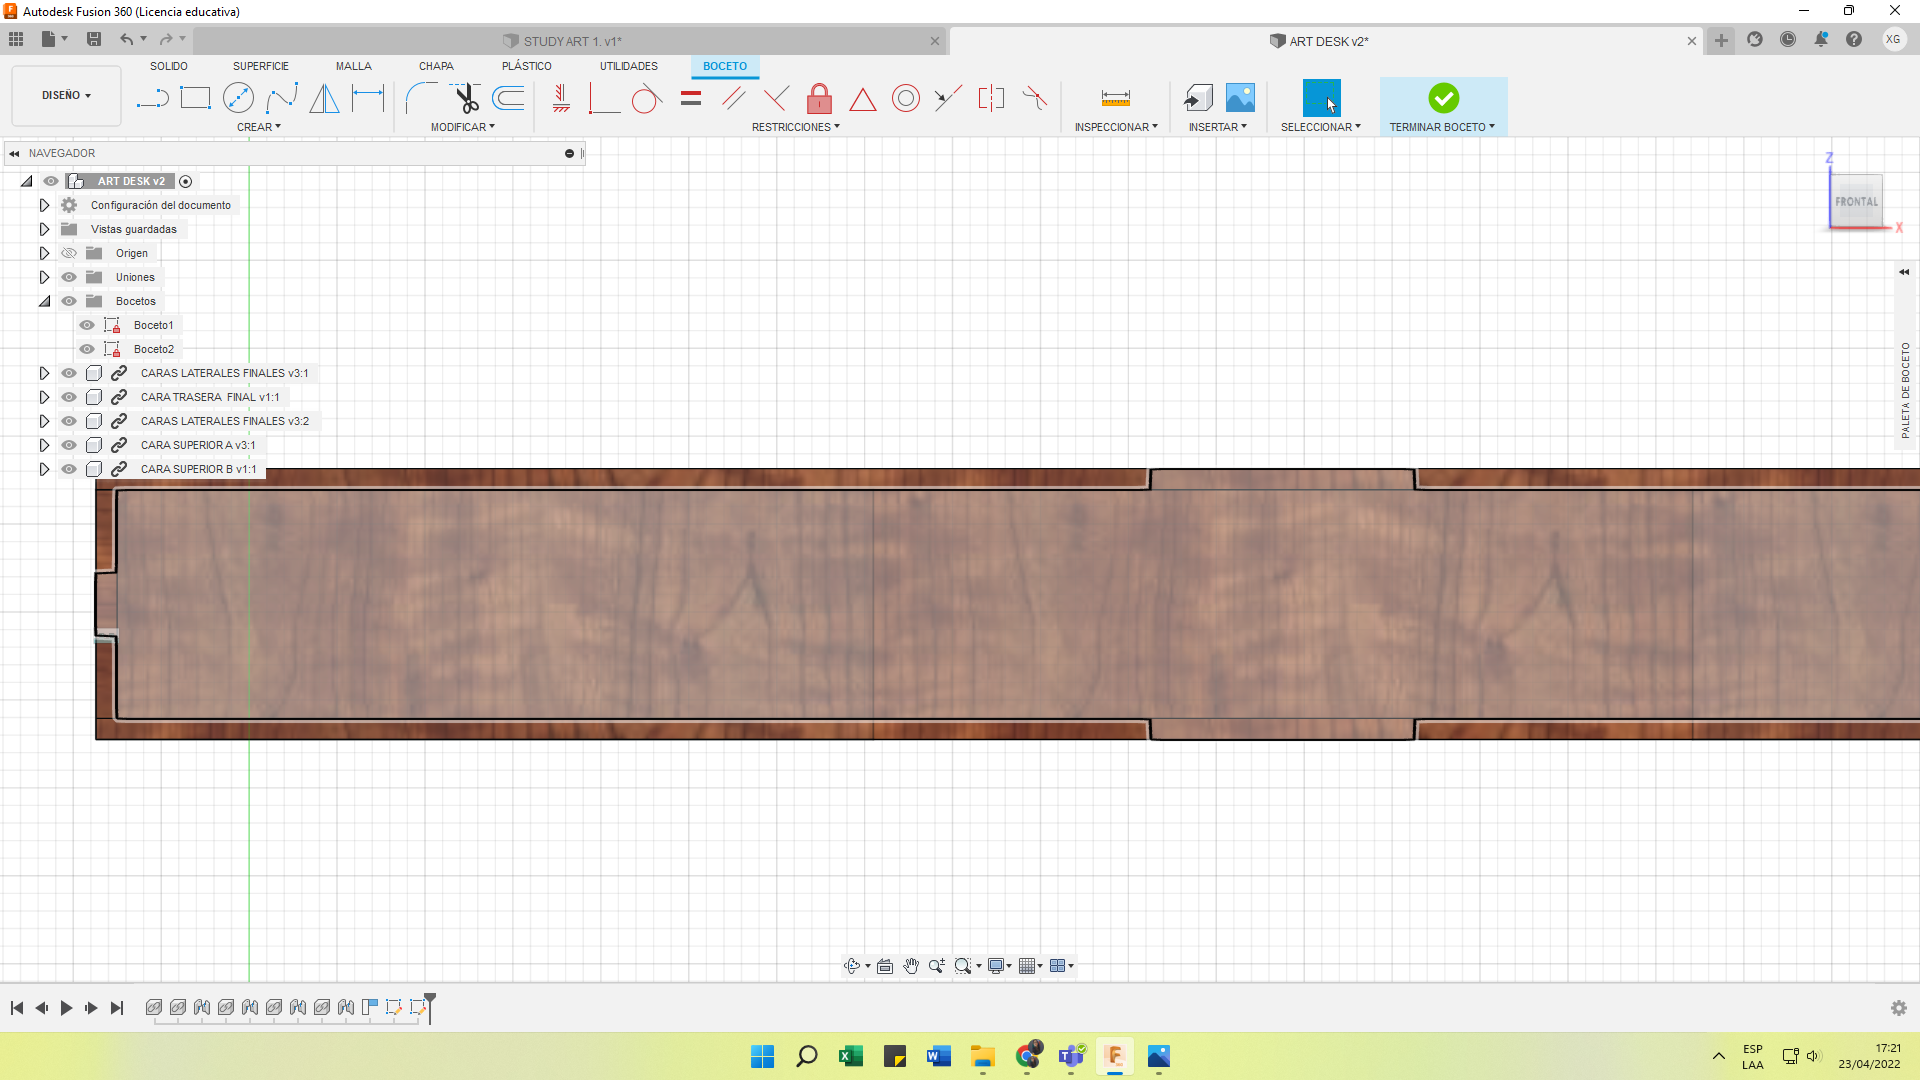The image size is (1920, 1080).
Task: Click the Measure inspect tool
Action: pos(1115,98)
